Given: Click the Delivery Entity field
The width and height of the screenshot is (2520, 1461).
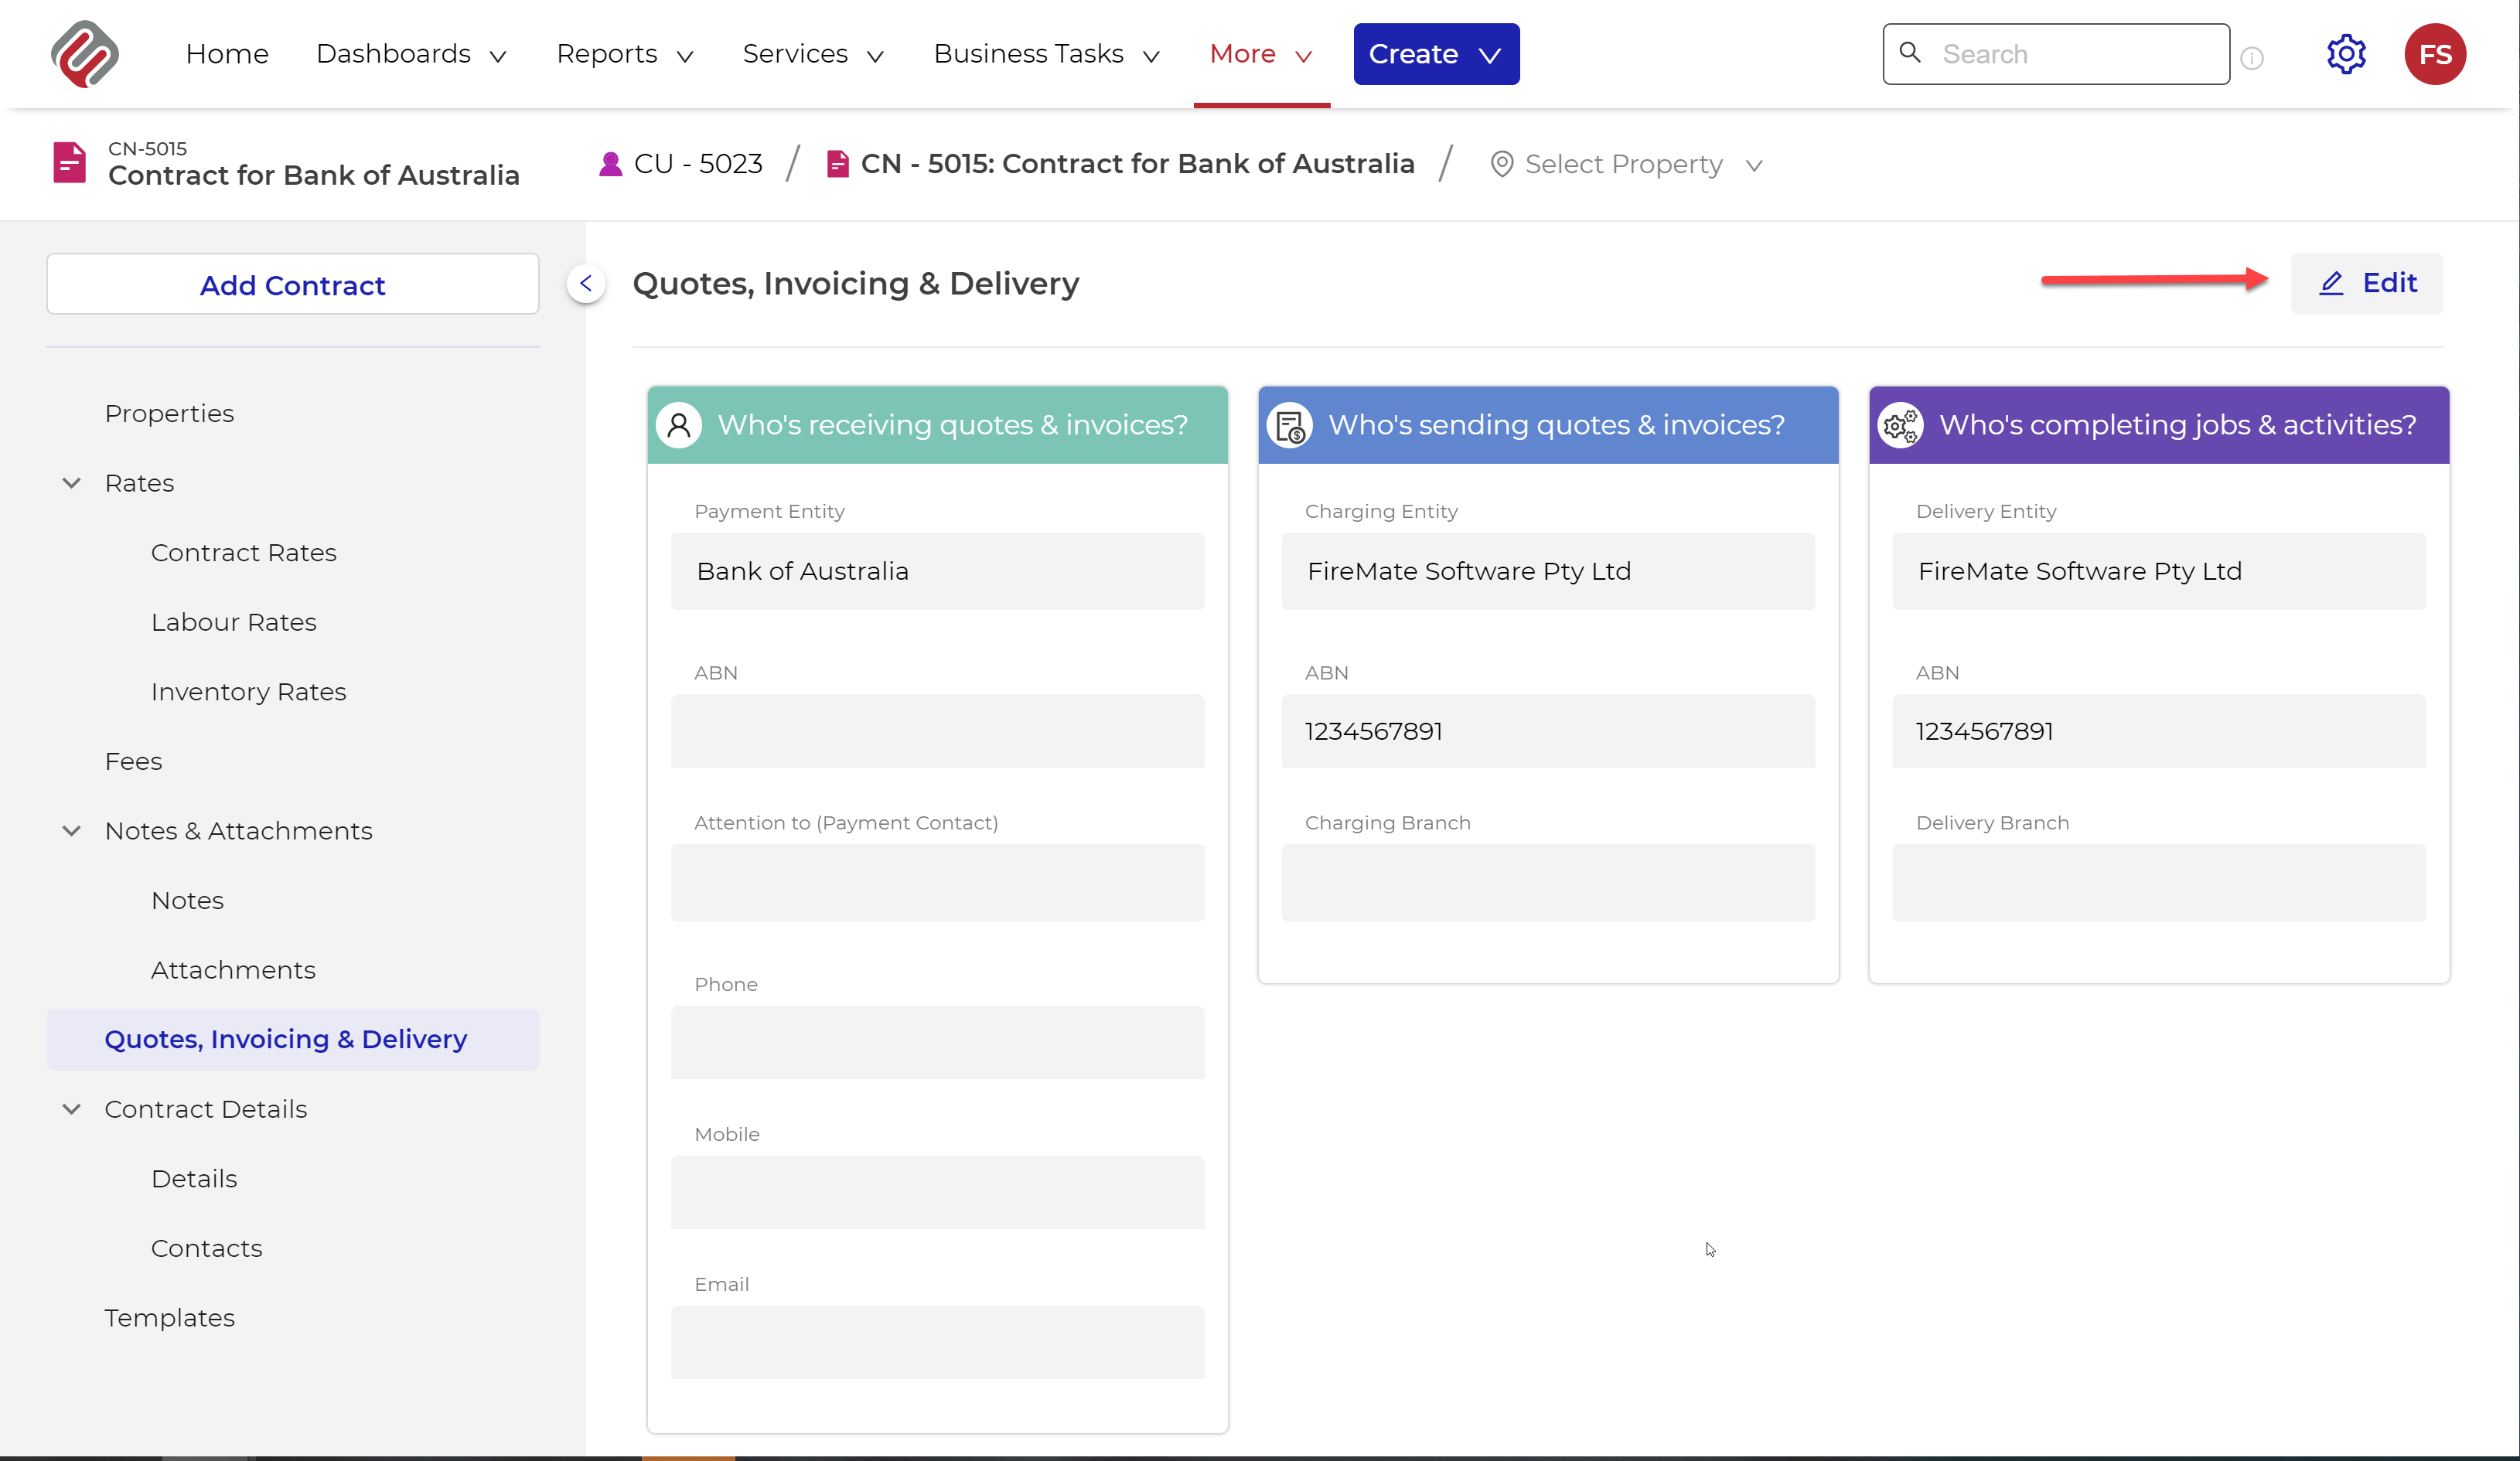Looking at the screenshot, I should [x=2159, y=571].
